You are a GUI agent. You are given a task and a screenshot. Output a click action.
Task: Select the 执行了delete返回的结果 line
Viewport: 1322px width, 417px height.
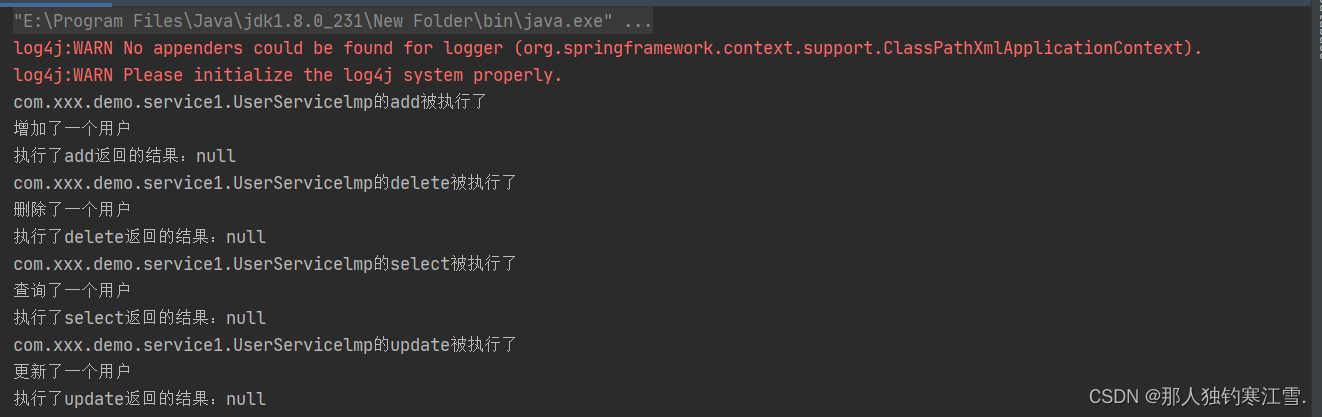[140, 237]
